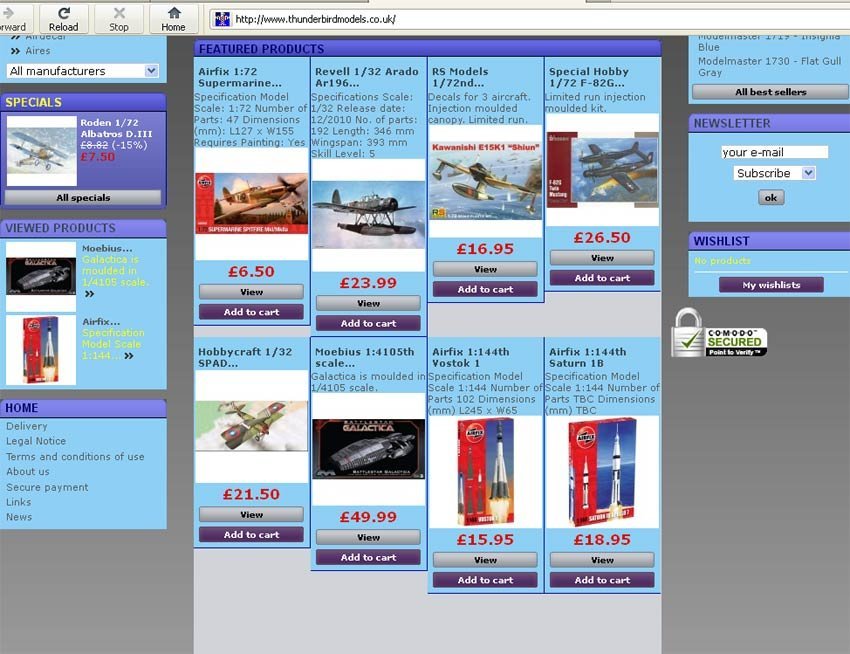
Task: Open the Delivery page link
Action: pyautogui.click(x=27, y=426)
